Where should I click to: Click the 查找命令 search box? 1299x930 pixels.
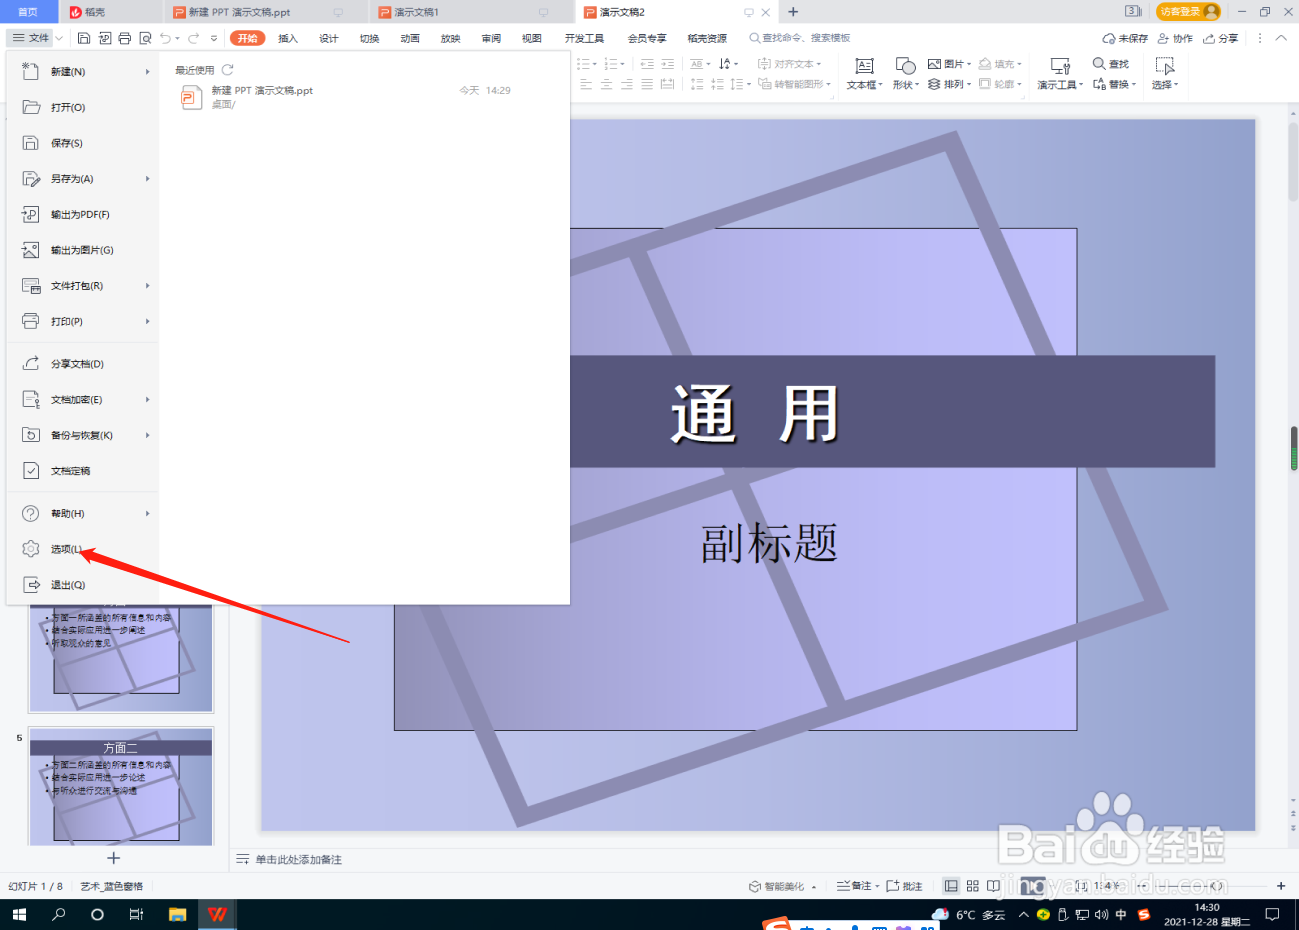(x=800, y=38)
